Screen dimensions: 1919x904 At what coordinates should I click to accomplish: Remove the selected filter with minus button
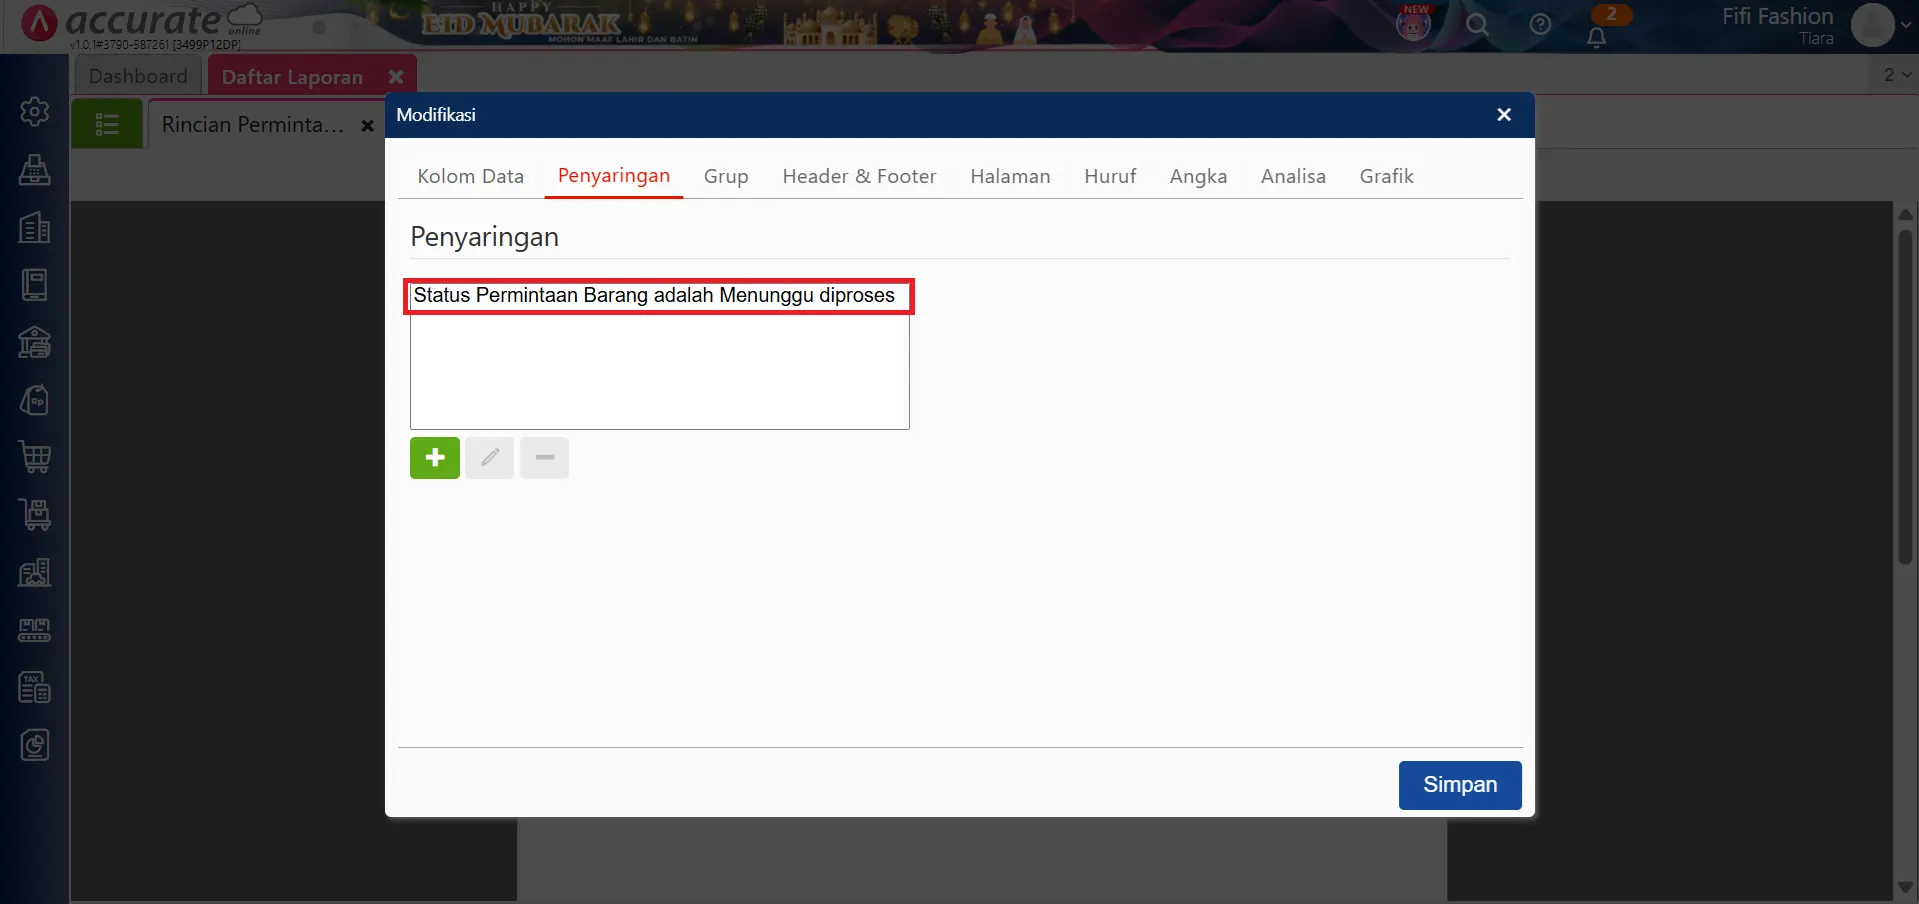(x=545, y=458)
